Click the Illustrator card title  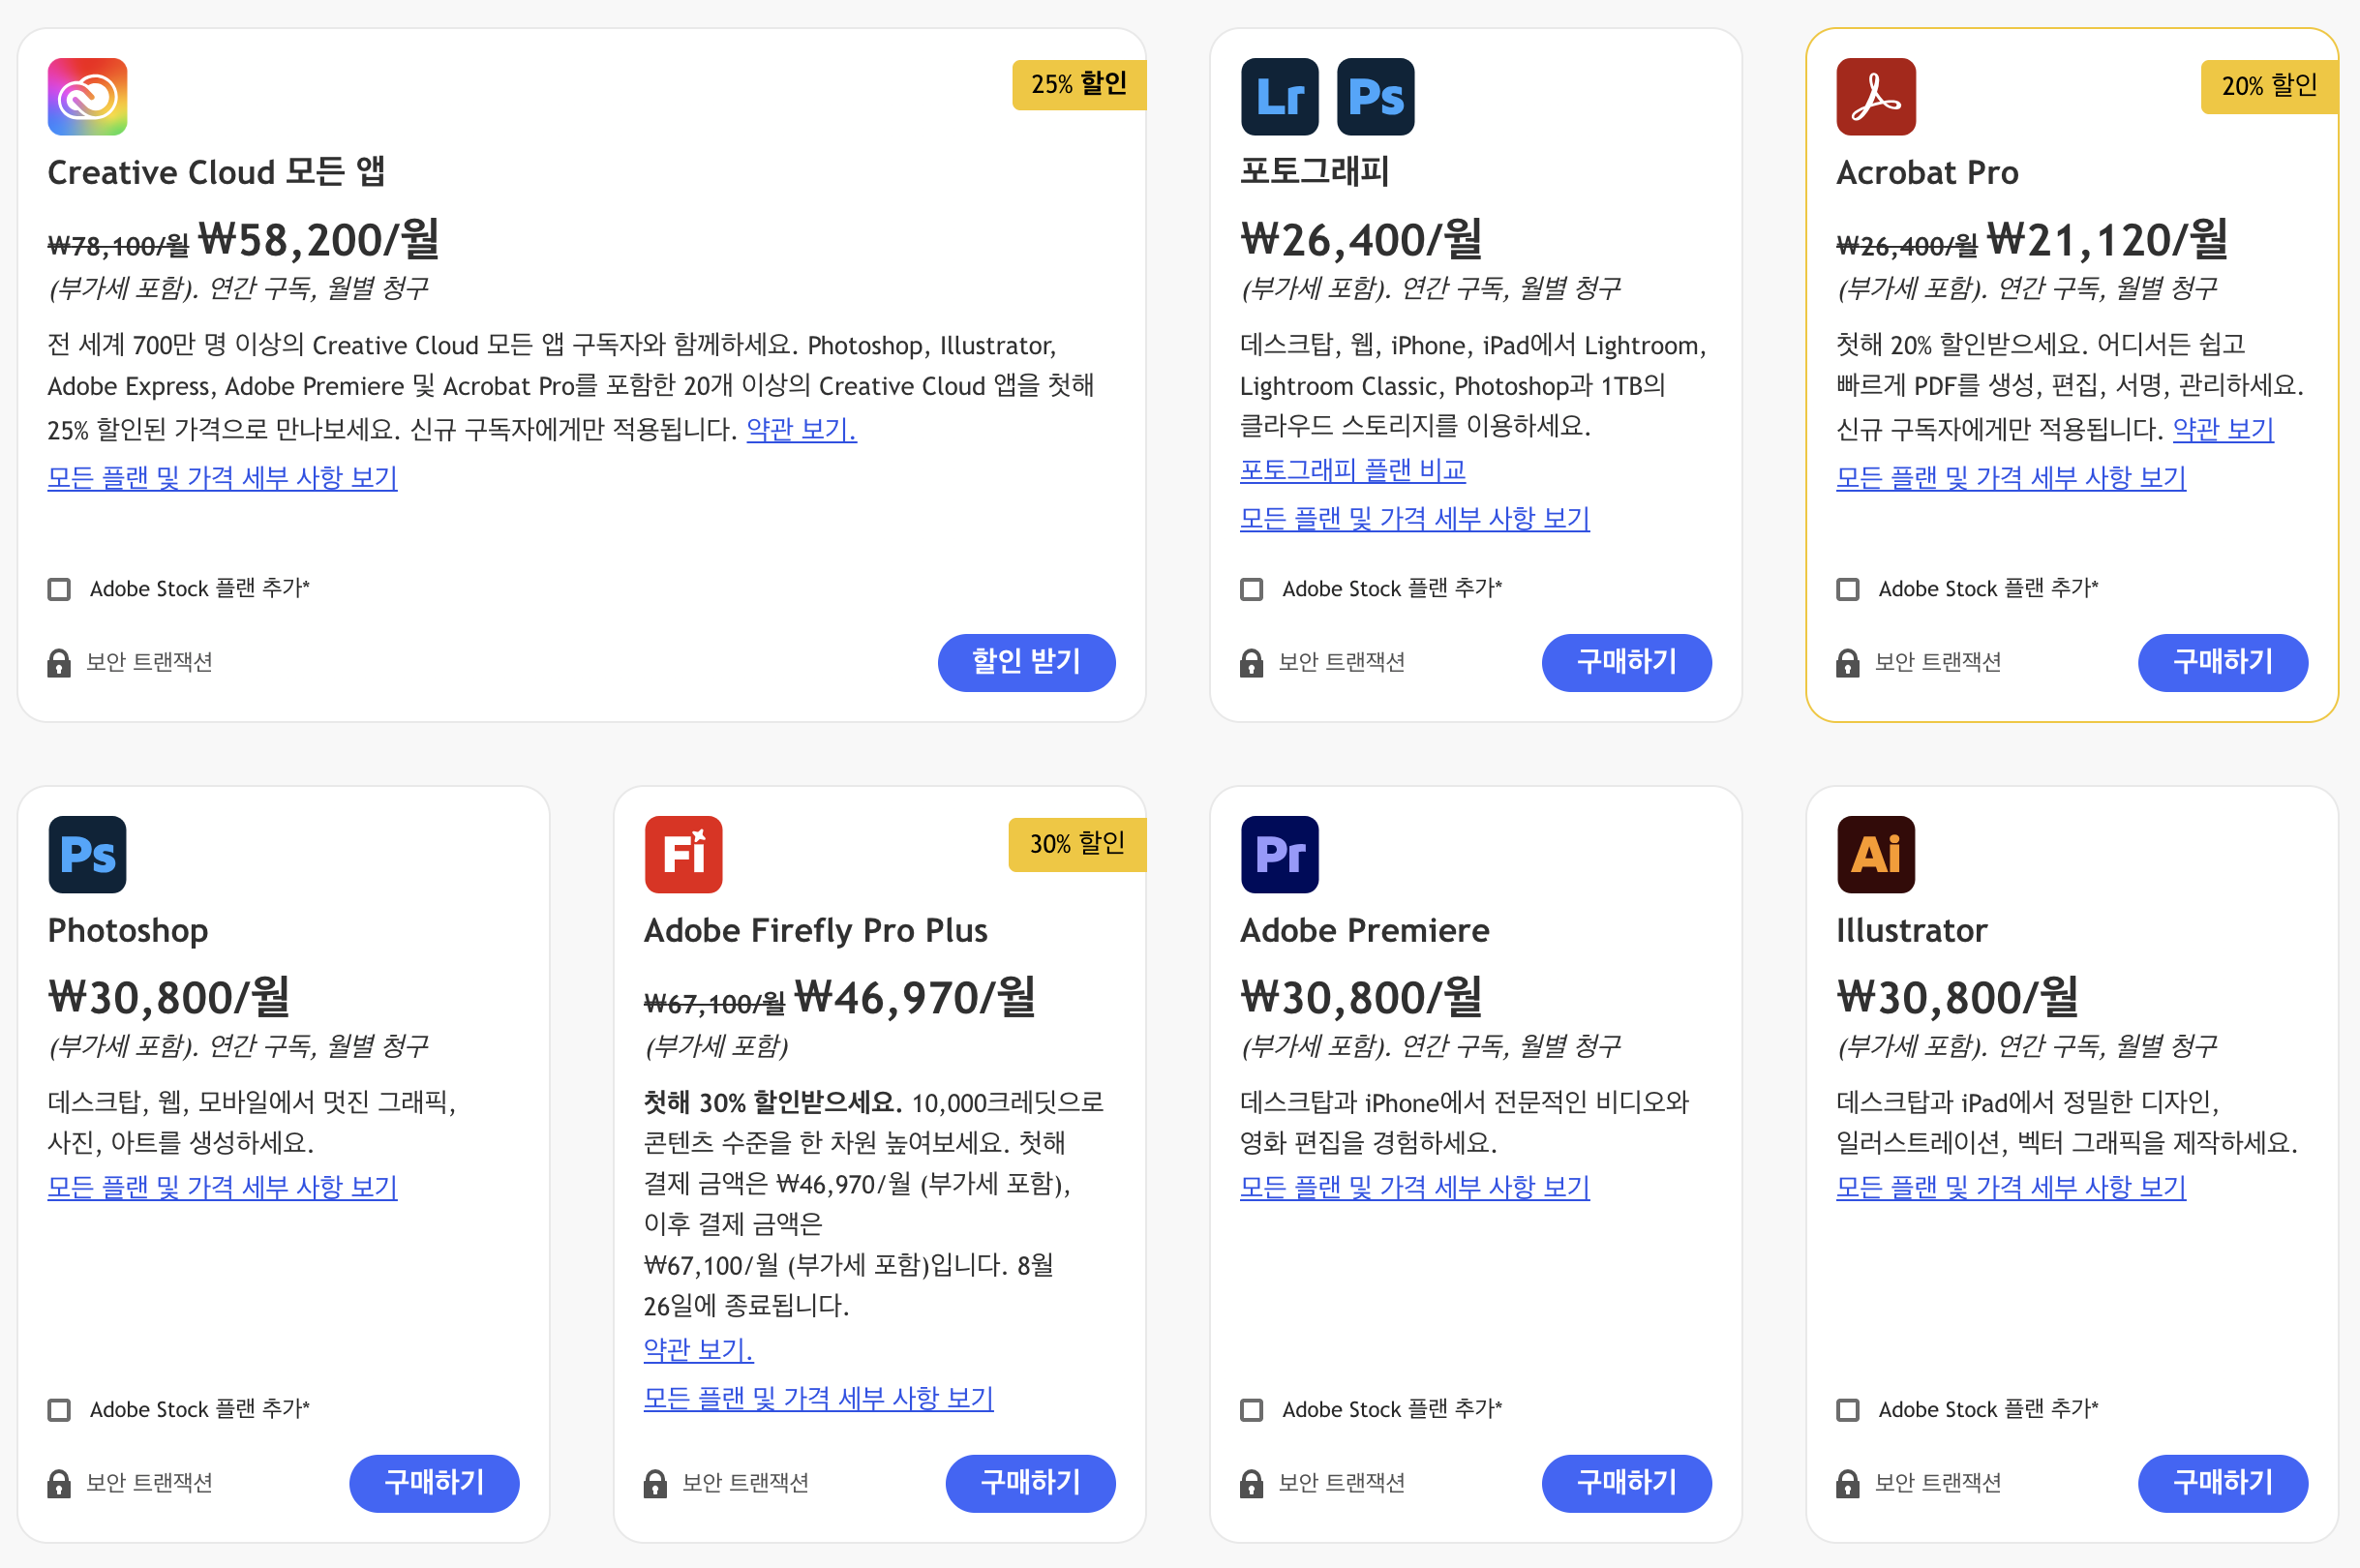coord(1911,931)
